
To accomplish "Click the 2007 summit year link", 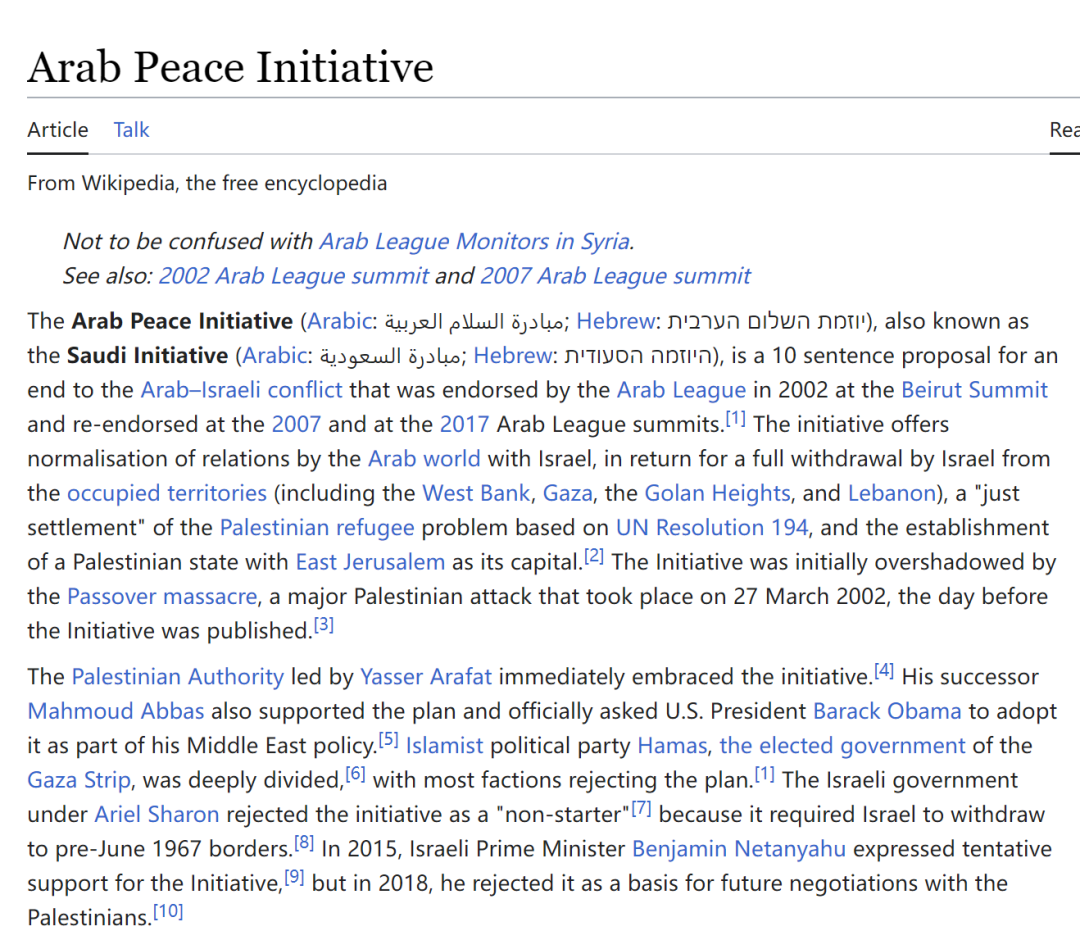I will point(296,424).
